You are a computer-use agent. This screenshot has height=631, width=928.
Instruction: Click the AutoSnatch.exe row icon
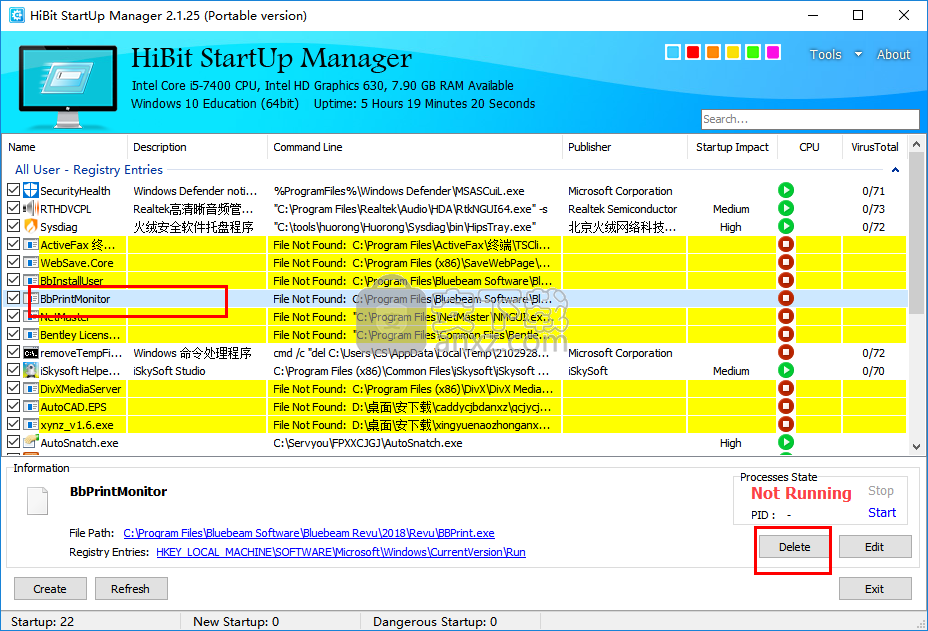click(31, 442)
